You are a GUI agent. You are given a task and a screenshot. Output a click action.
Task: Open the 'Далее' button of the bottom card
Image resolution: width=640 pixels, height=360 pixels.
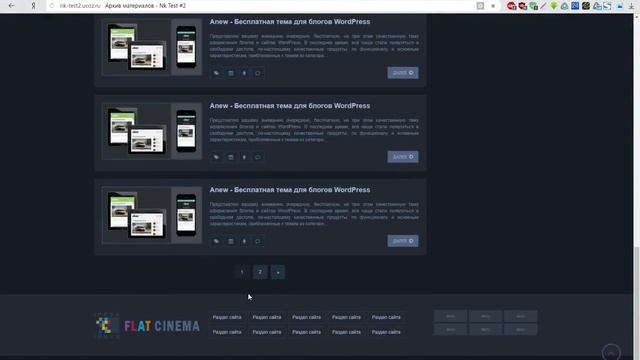click(x=403, y=241)
